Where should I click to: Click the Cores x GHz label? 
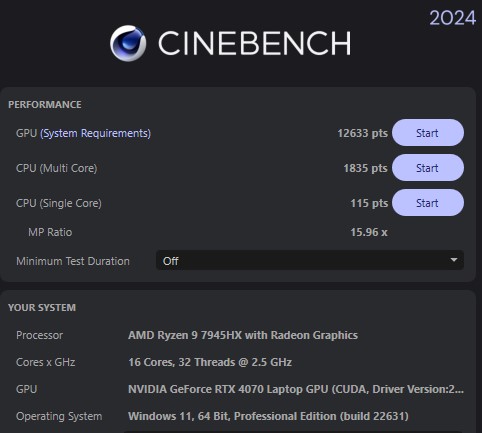(46, 362)
